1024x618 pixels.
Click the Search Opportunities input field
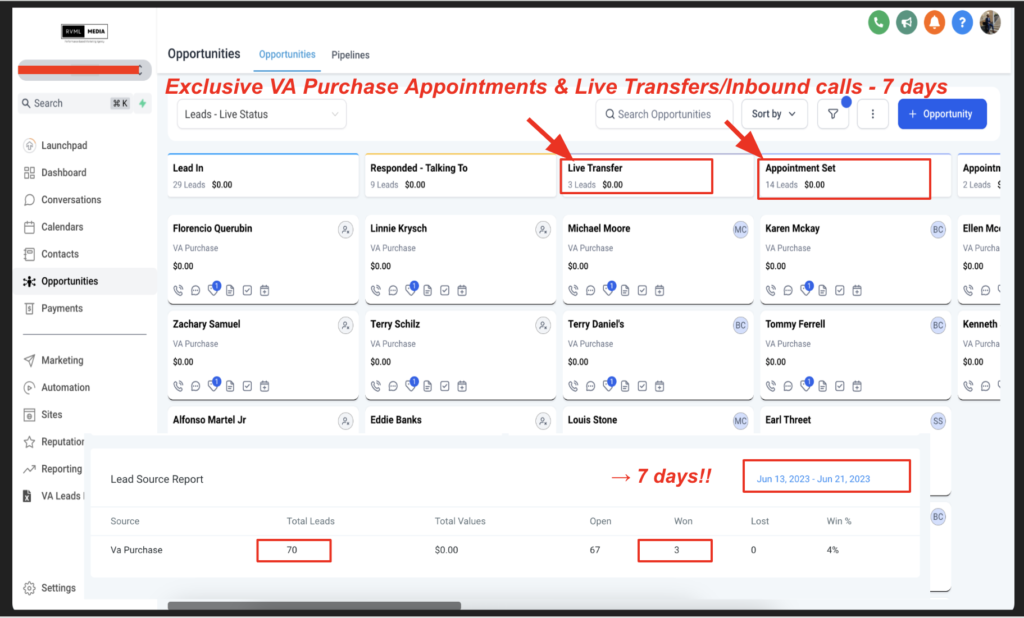click(663, 114)
